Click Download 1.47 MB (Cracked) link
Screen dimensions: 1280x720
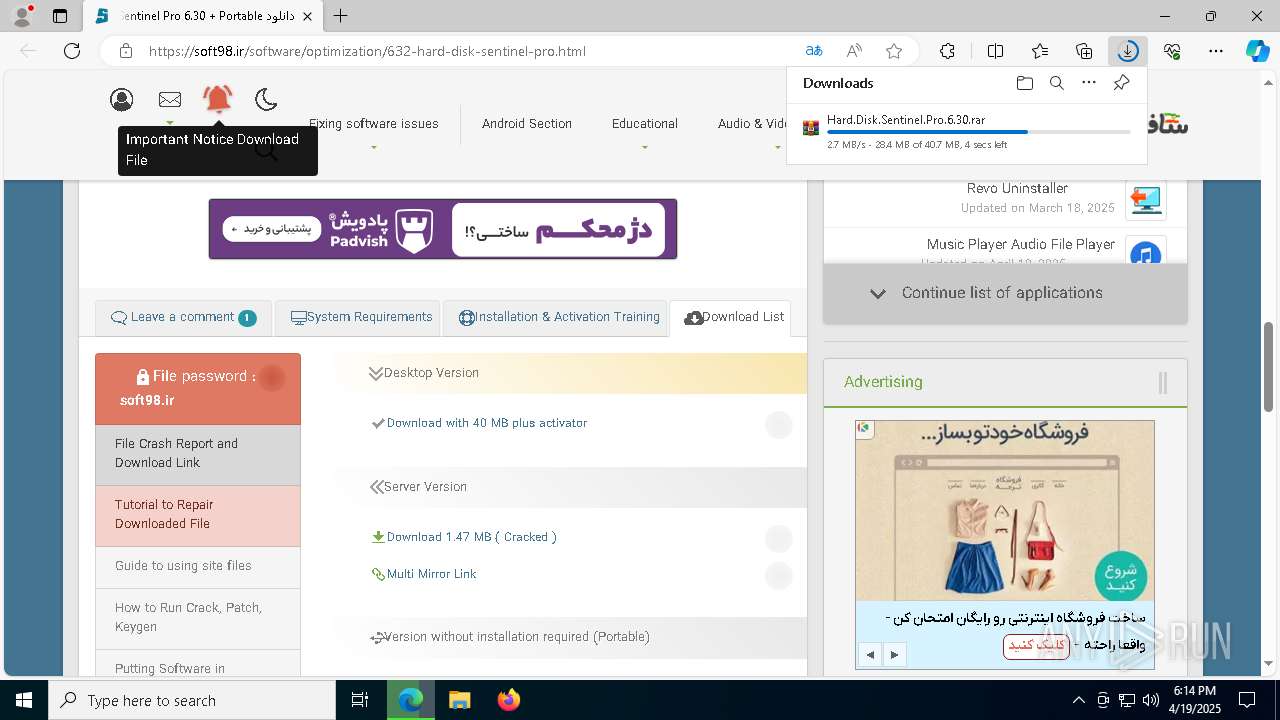(x=472, y=537)
